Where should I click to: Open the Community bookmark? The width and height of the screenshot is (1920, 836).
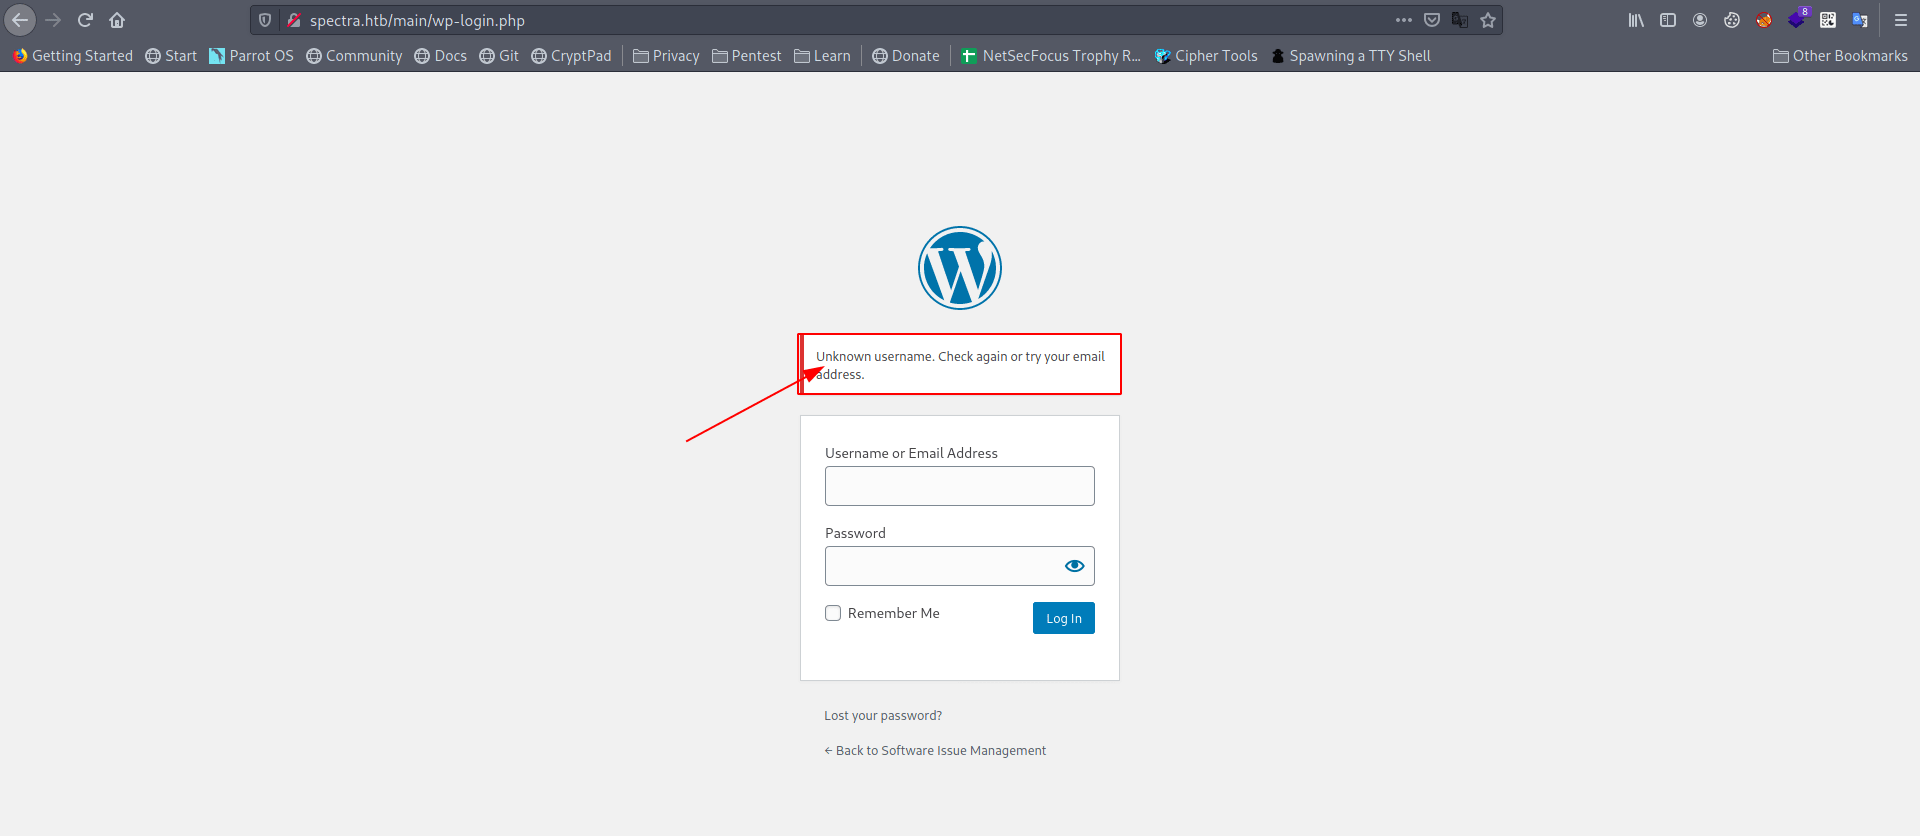[x=354, y=56]
